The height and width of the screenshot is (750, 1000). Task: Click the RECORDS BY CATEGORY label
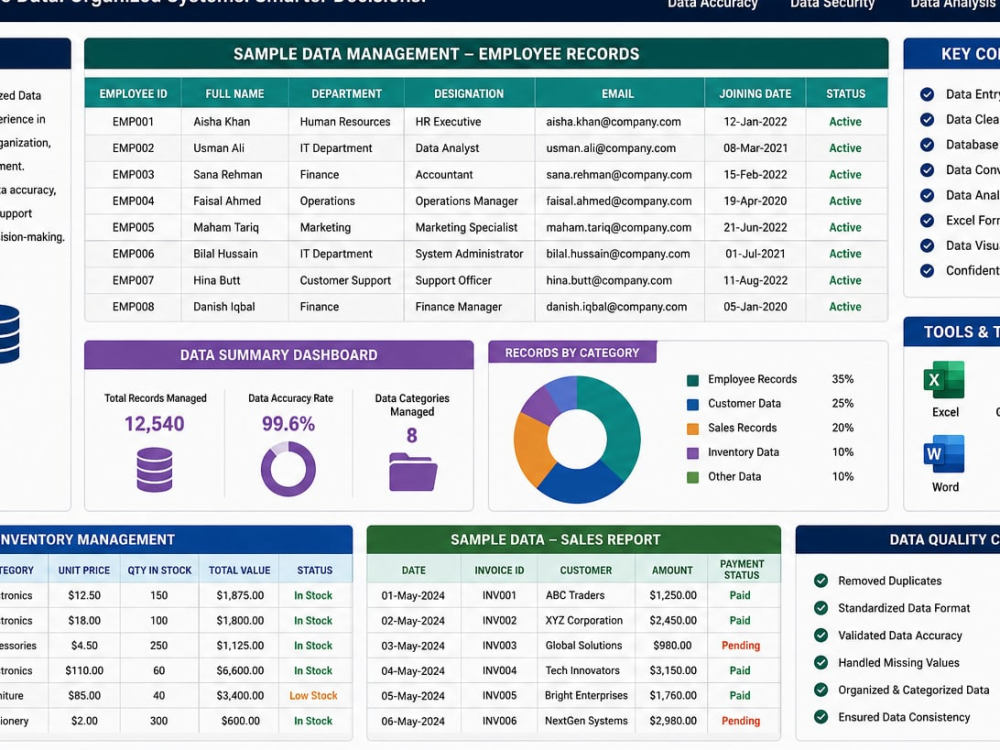coord(572,353)
